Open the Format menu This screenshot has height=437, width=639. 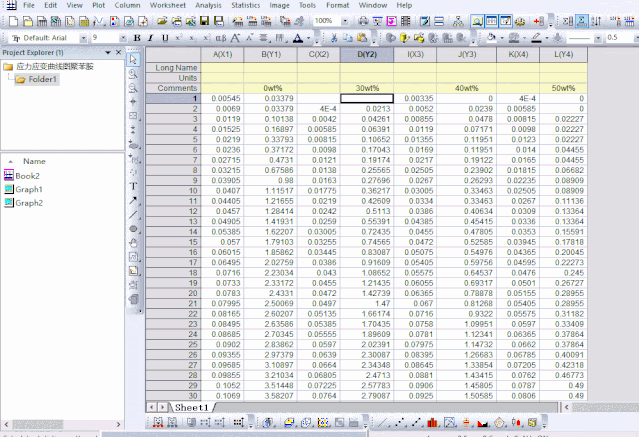click(x=337, y=5)
